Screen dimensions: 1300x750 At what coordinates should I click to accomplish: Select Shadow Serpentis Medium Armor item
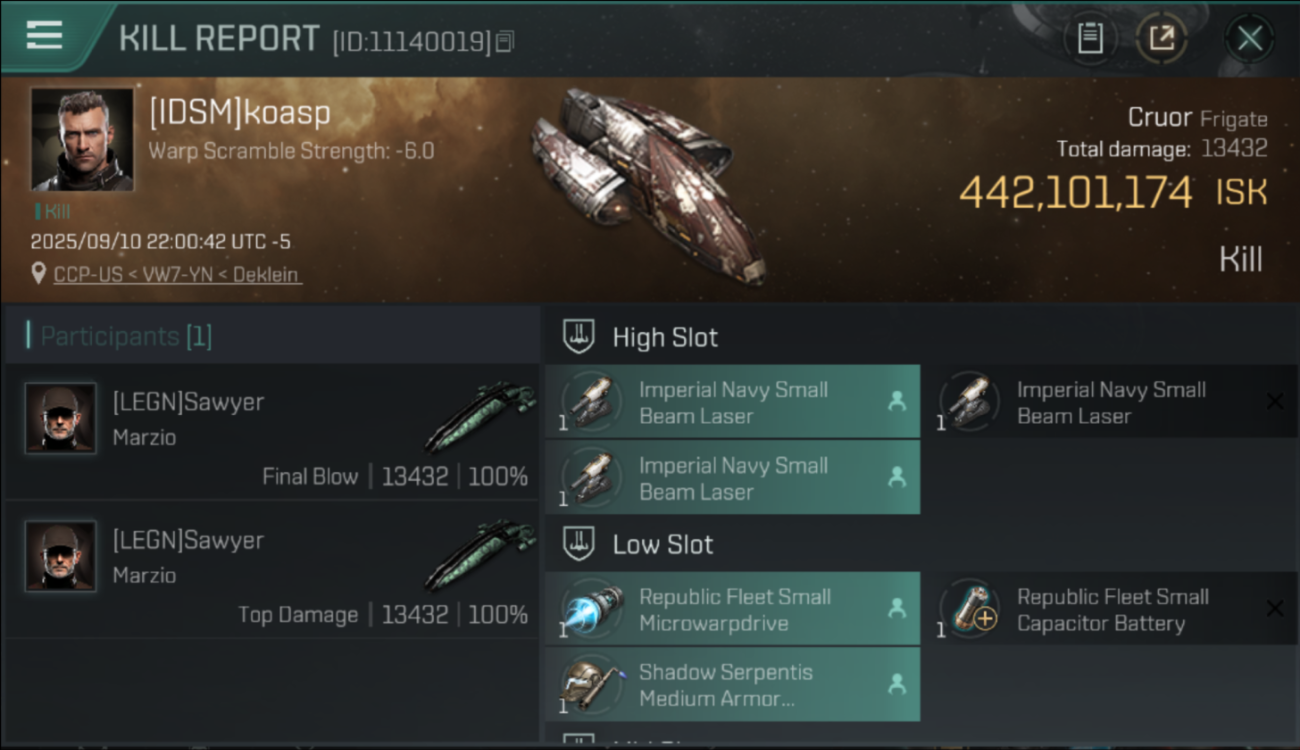click(732, 685)
